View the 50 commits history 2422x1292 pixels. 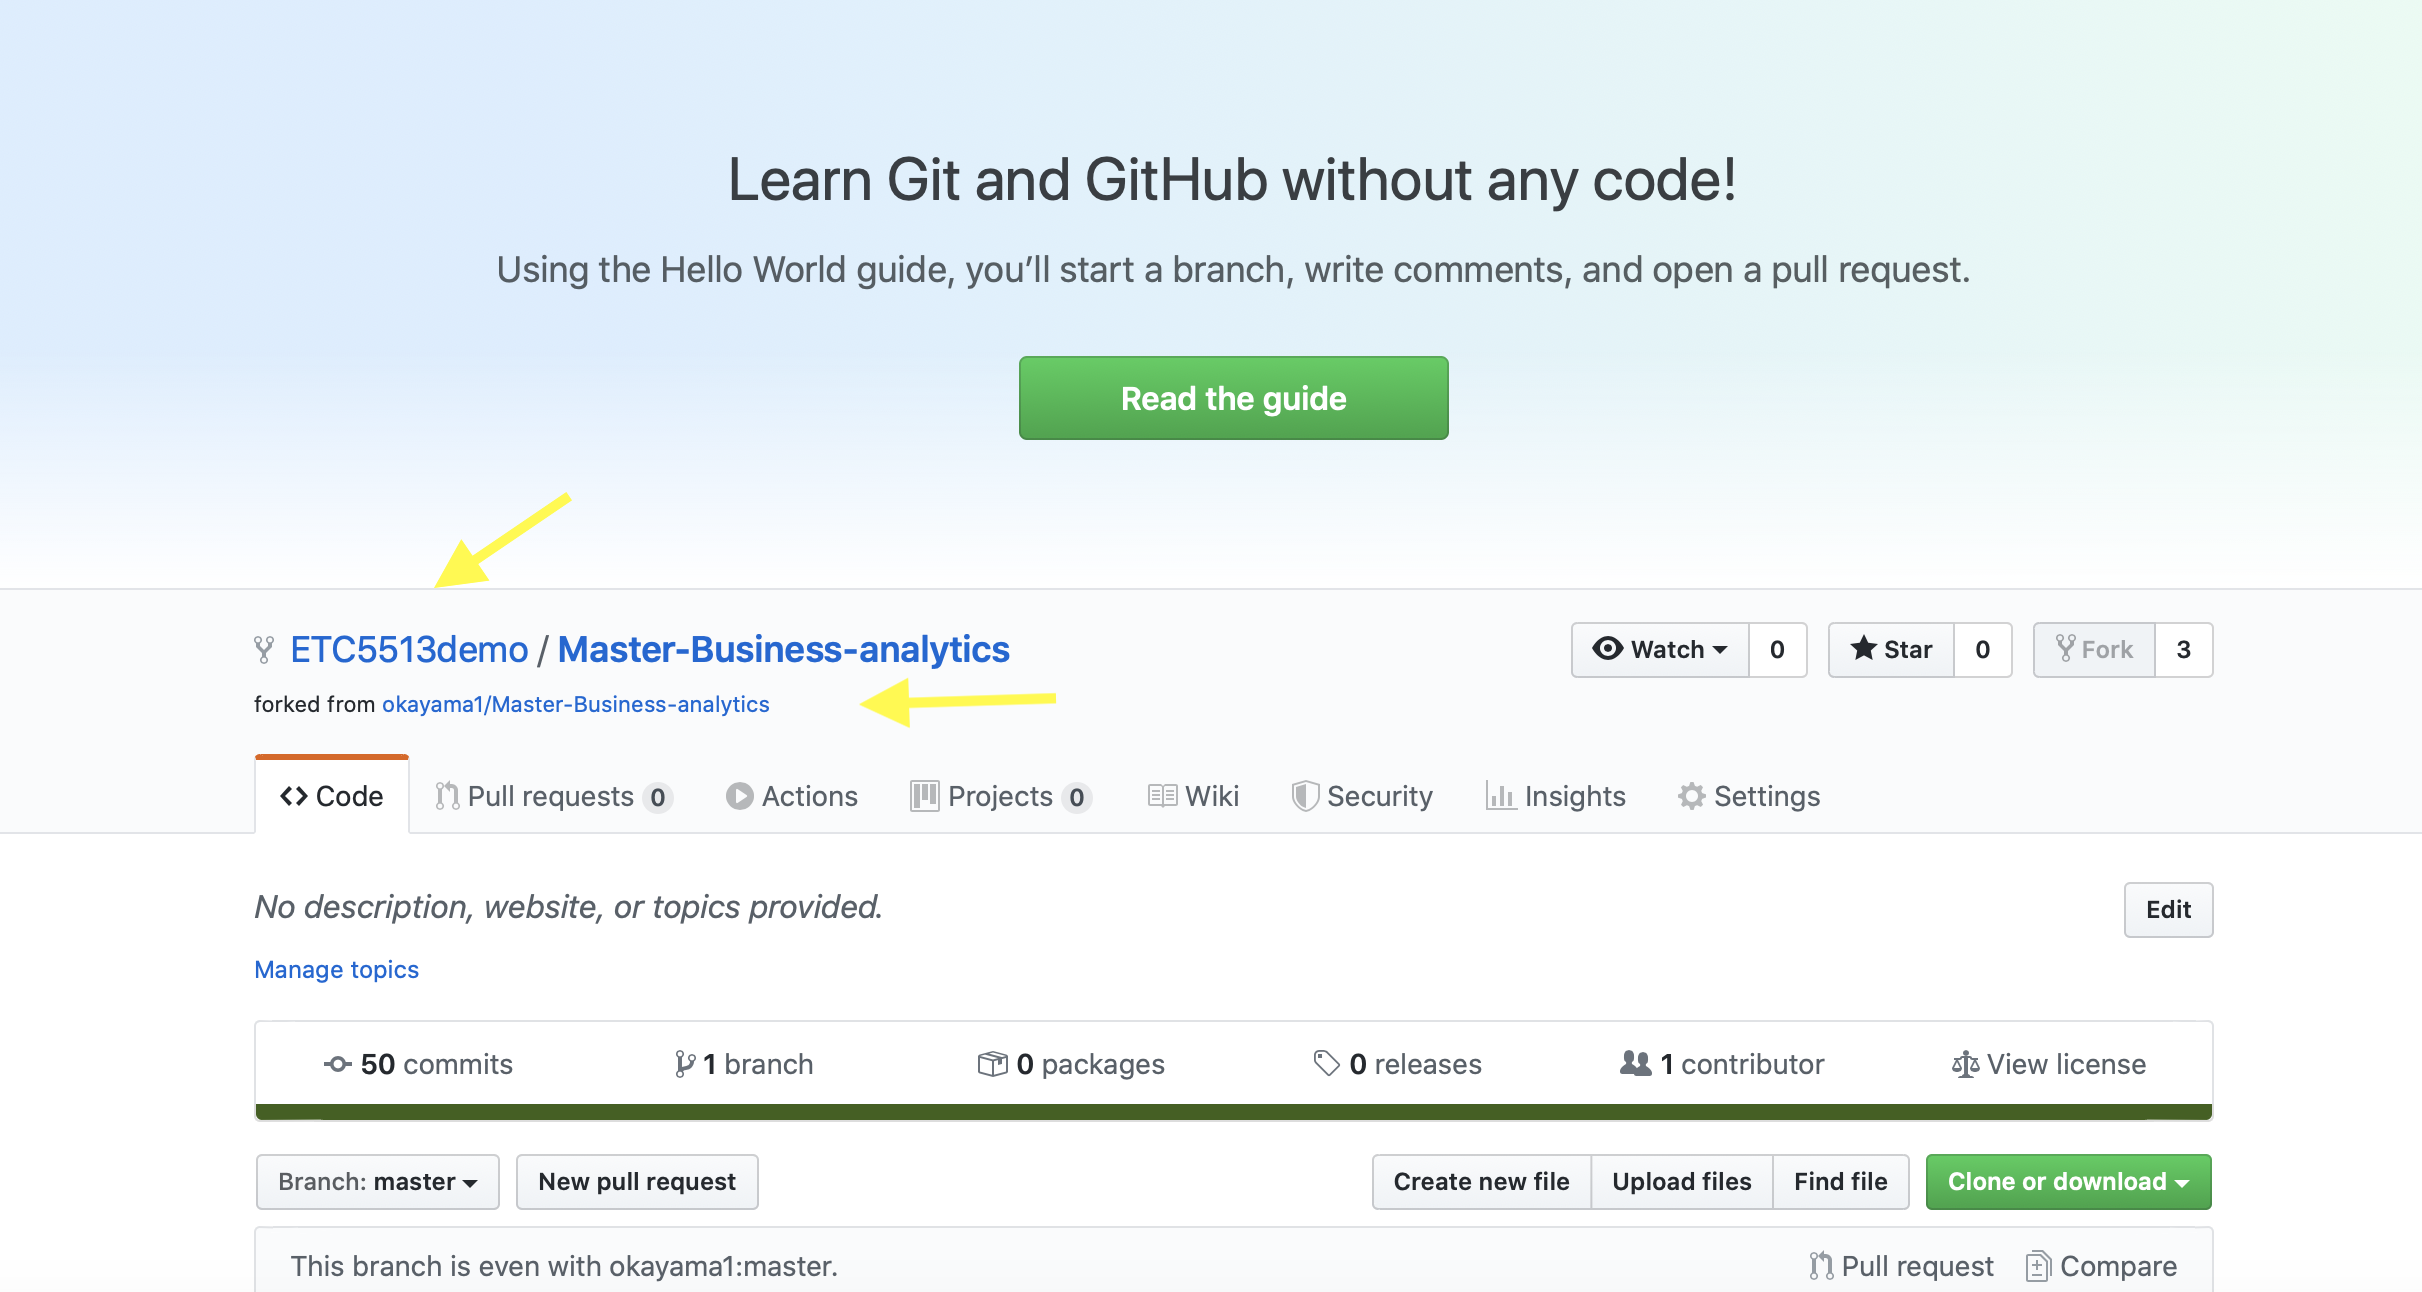pyautogui.click(x=418, y=1064)
